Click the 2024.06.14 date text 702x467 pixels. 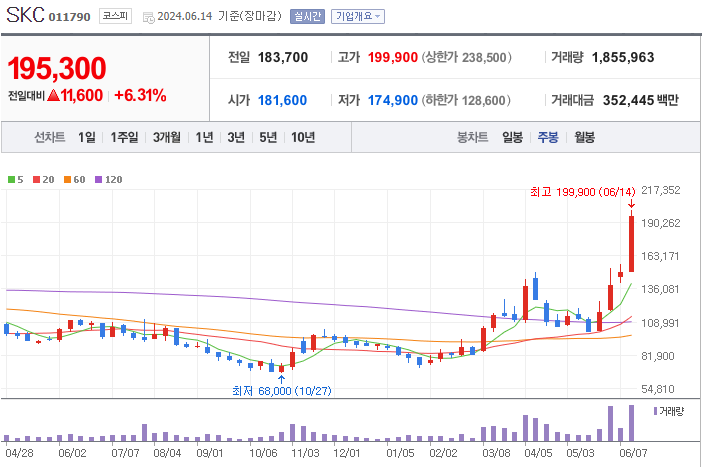click(184, 17)
